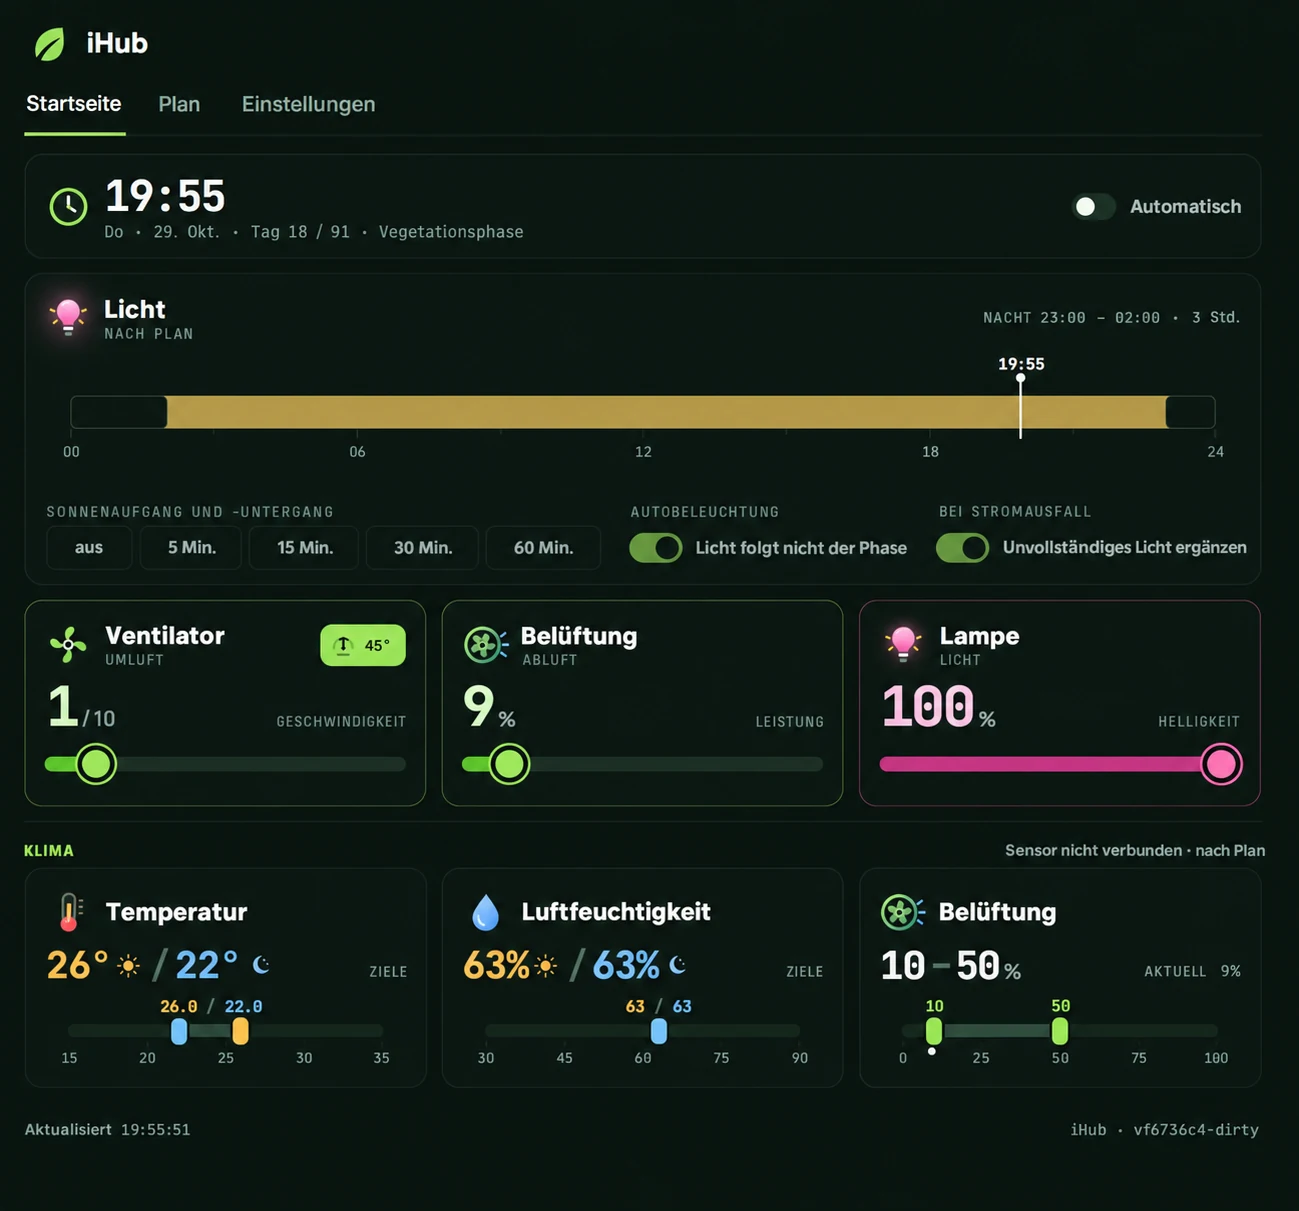Screen dimensions: 1299x1211
Task: Click the water drop icon for Luftfeuchtigkeit
Action: (x=485, y=912)
